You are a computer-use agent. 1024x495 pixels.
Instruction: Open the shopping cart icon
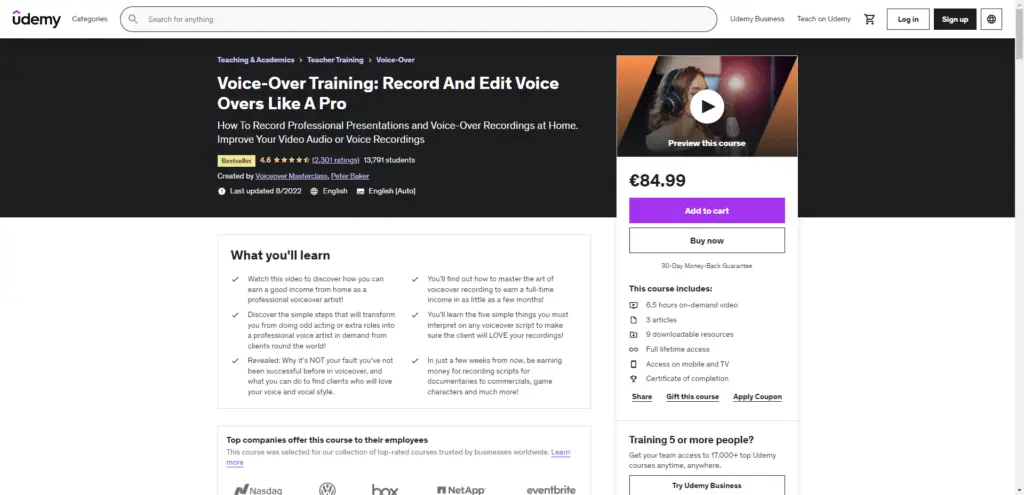(869, 19)
